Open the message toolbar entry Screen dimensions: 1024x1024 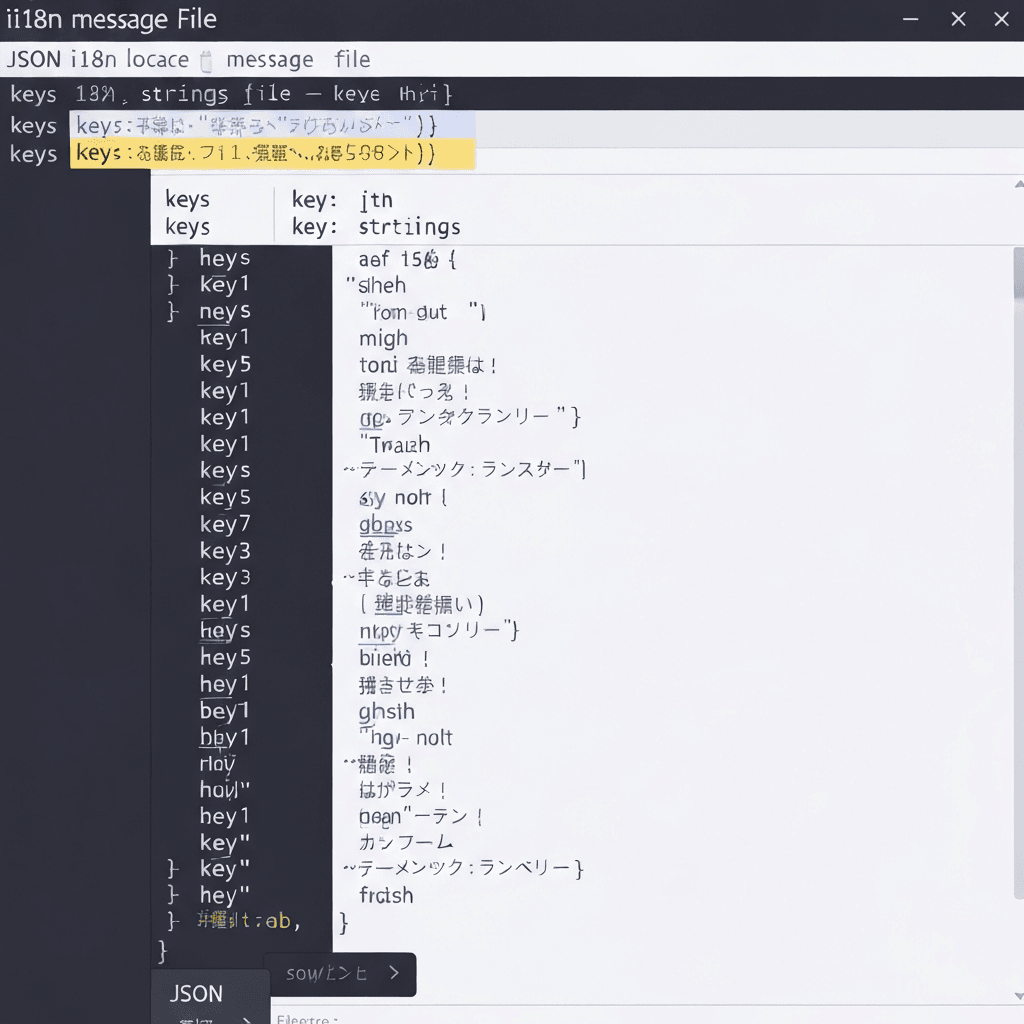(x=269, y=60)
